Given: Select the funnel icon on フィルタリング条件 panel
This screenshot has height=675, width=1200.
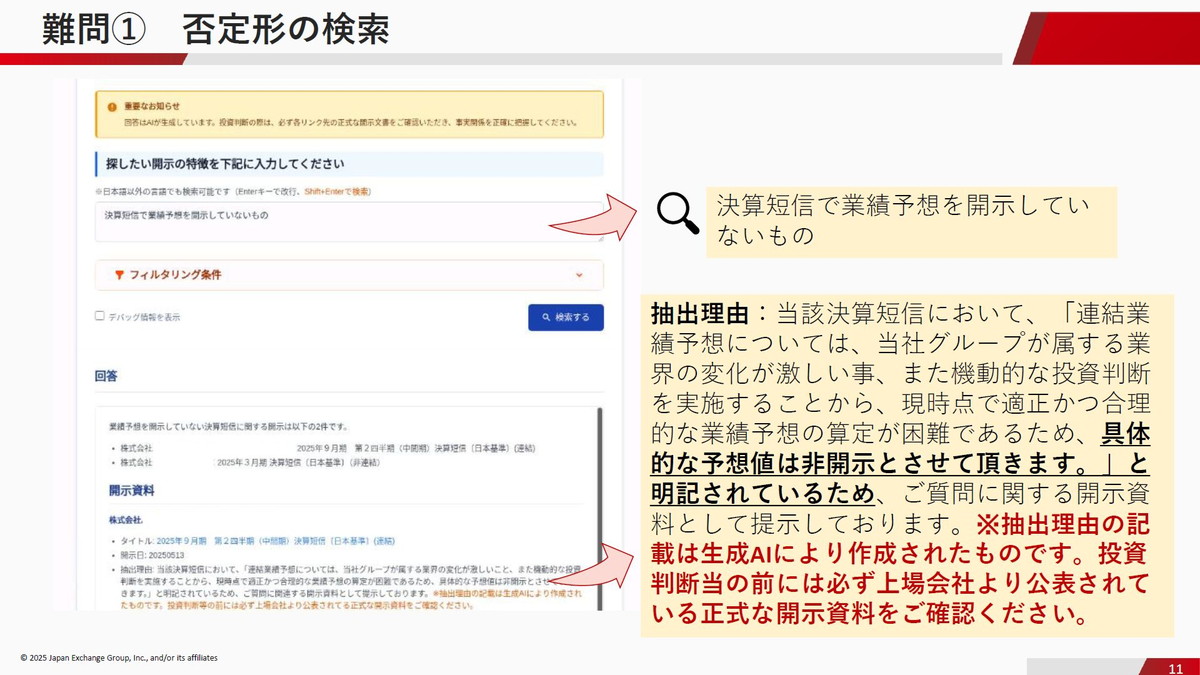Looking at the screenshot, I should 118,275.
